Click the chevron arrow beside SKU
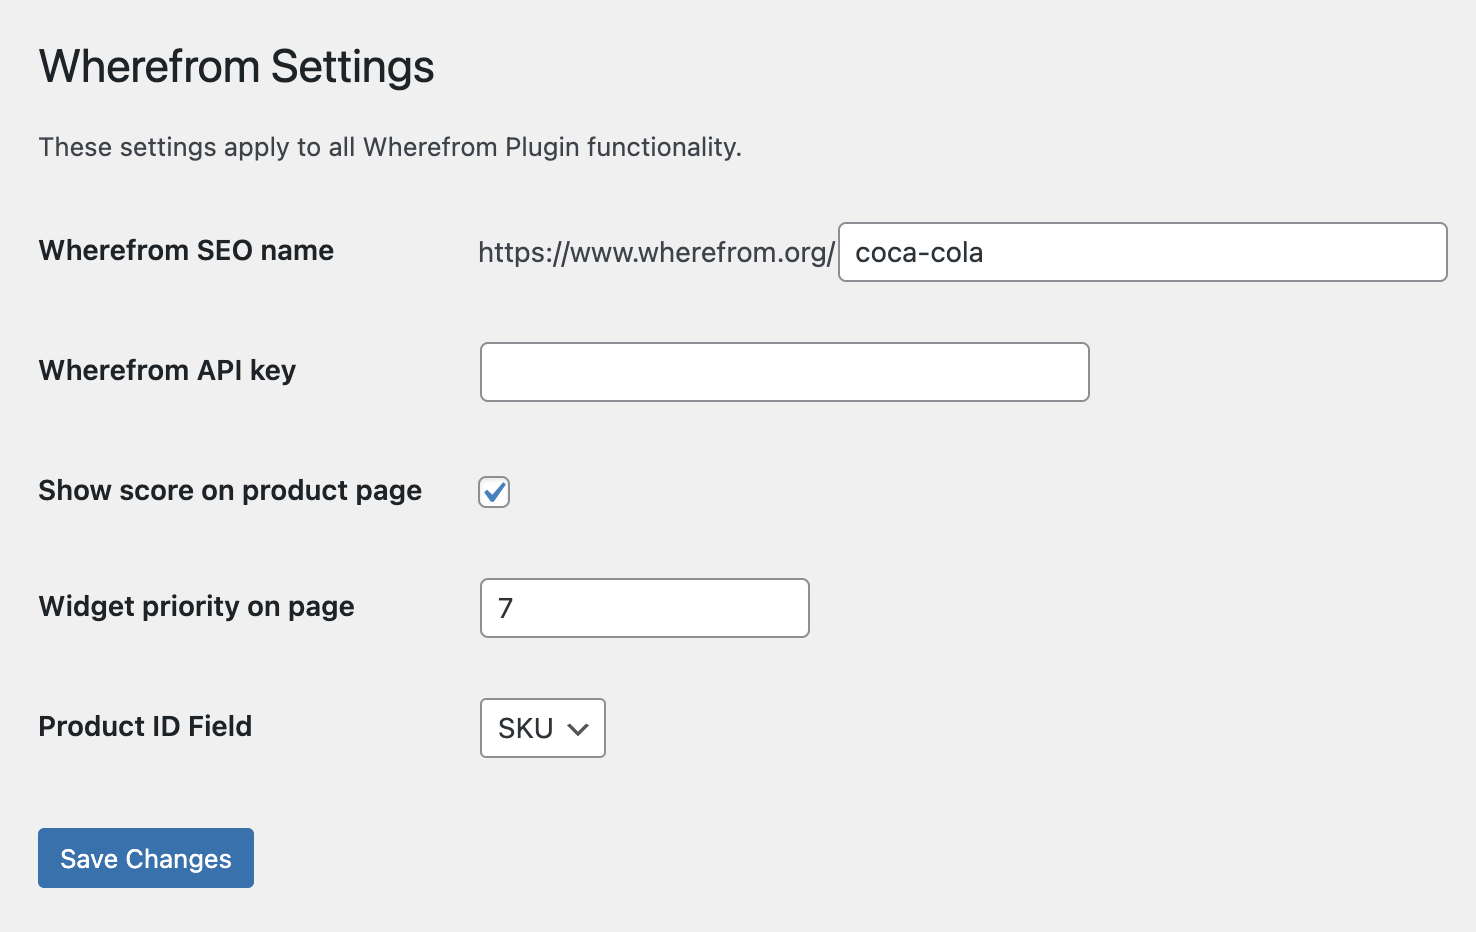 tap(578, 729)
